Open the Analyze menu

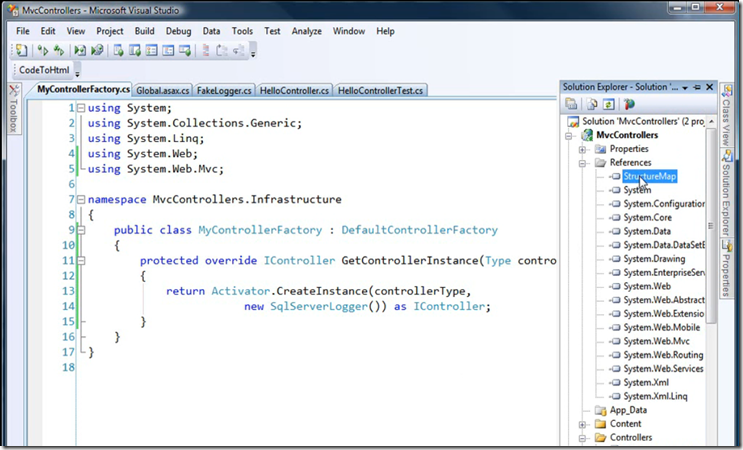[x=307, y=31]
